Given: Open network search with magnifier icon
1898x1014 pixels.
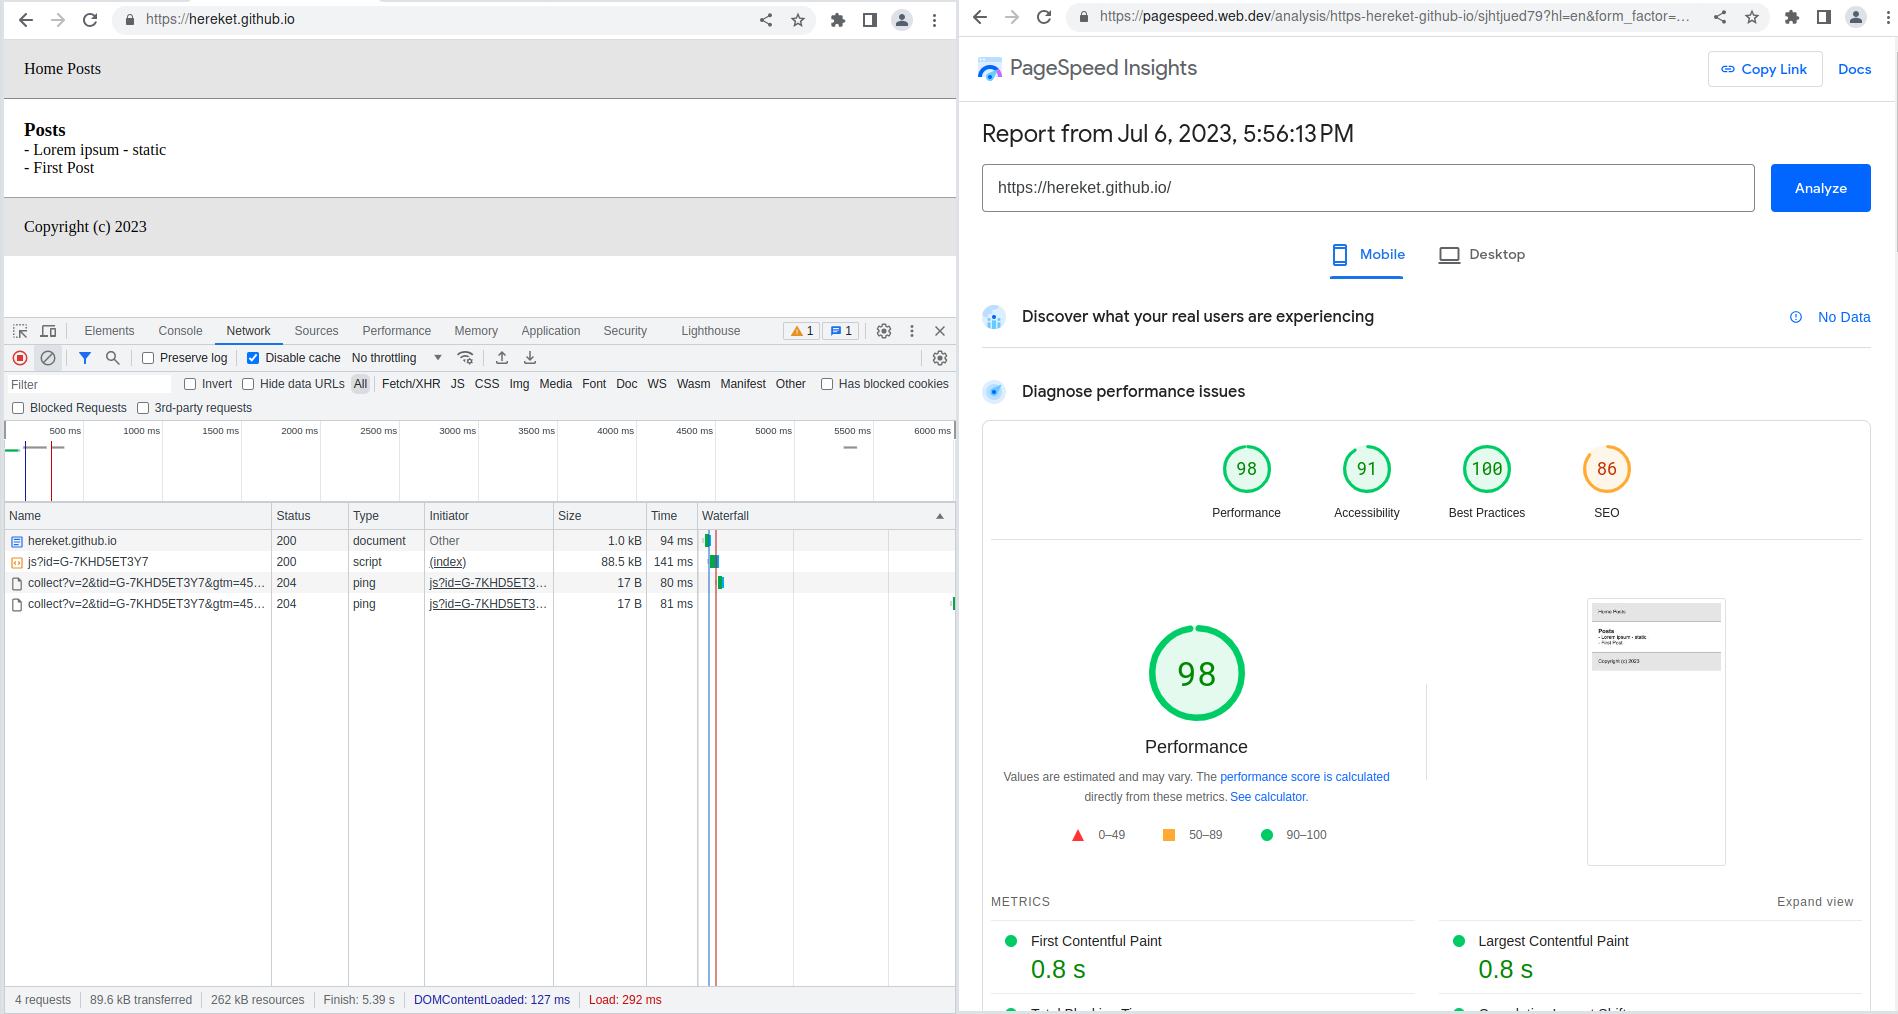Looking at the screenshot, I should point(113,358).
